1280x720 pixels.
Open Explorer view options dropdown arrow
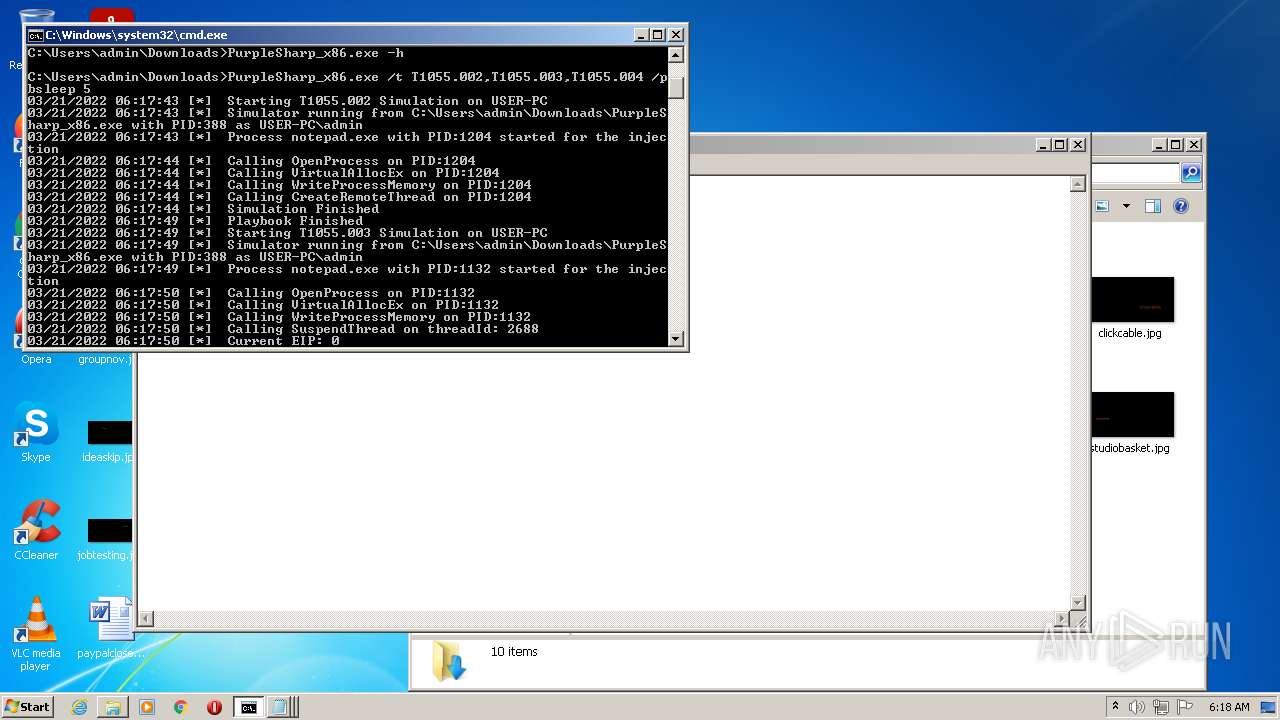pyautogui.click(x=1126, y=206)
